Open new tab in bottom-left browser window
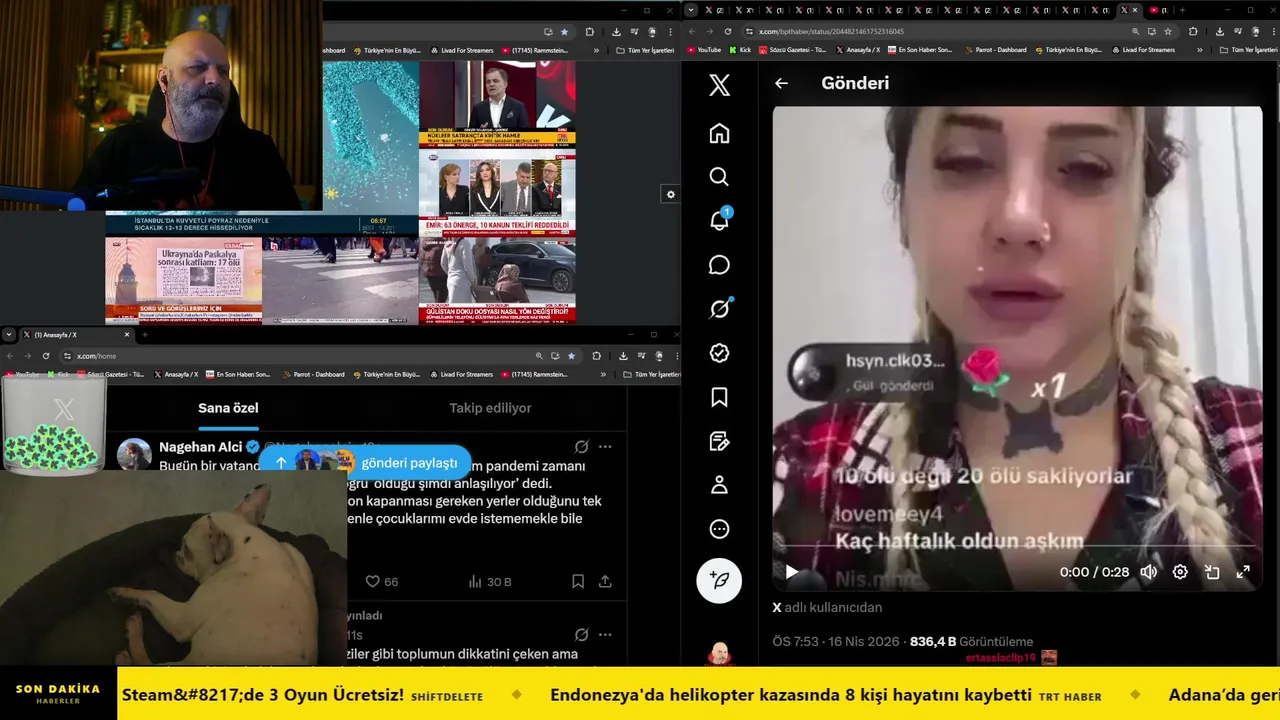The image size is (1280, 720). pyautogui.click(x=144, y=334)
